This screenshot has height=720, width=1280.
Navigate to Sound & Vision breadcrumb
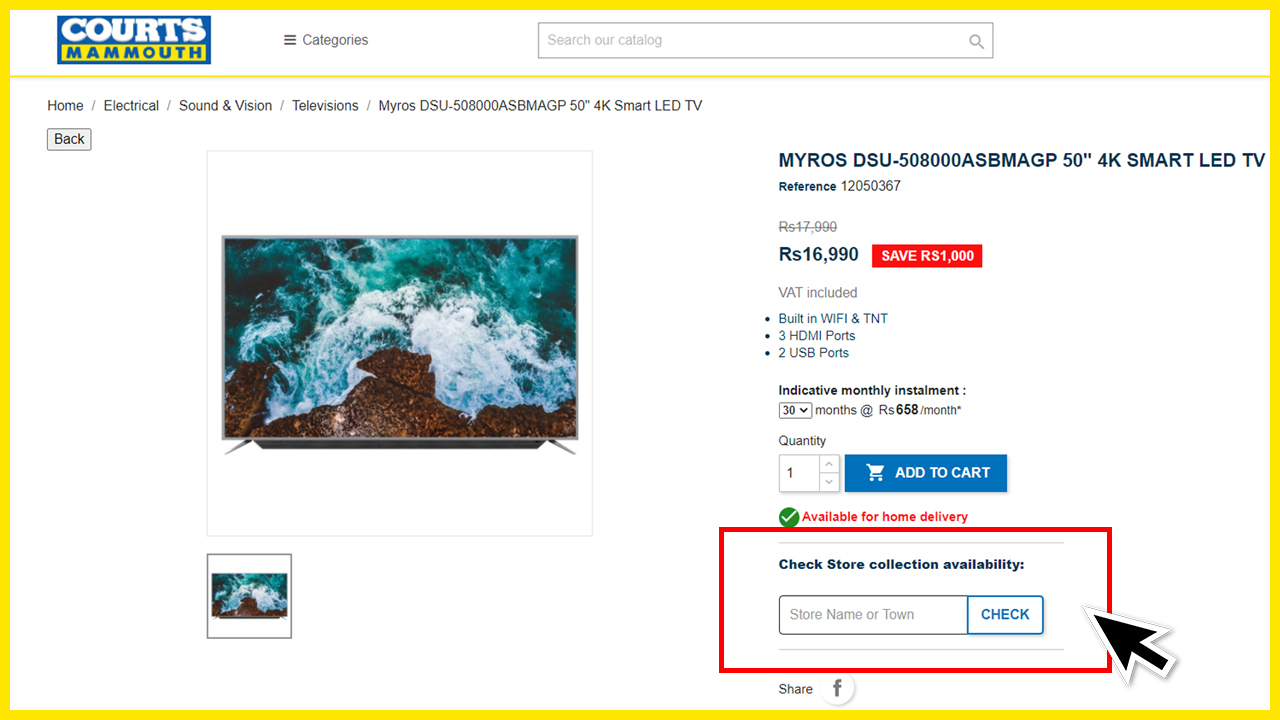[225, 105]
